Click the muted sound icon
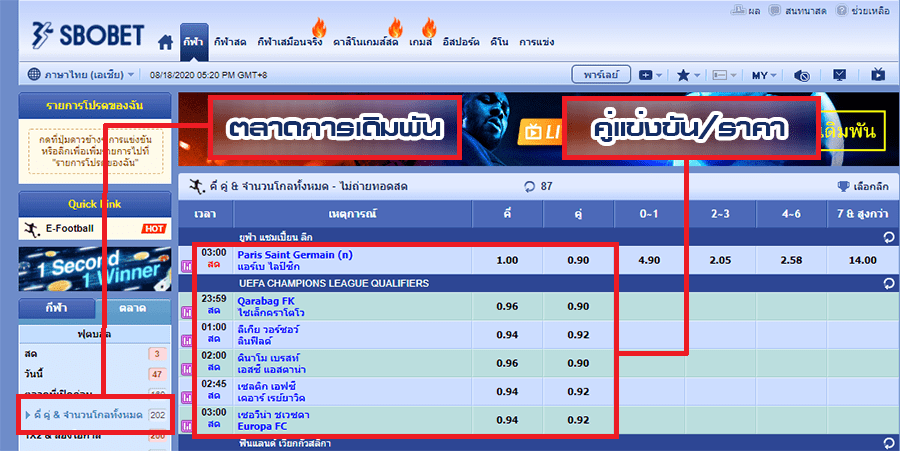 [x=802, y=75]
